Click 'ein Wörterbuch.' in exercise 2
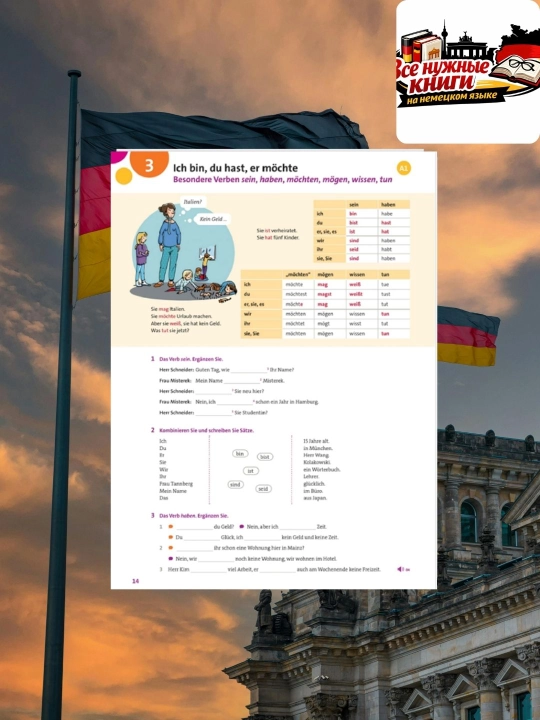Image resolution: width=540 pixels, height=720 pixels. [321, 470]
